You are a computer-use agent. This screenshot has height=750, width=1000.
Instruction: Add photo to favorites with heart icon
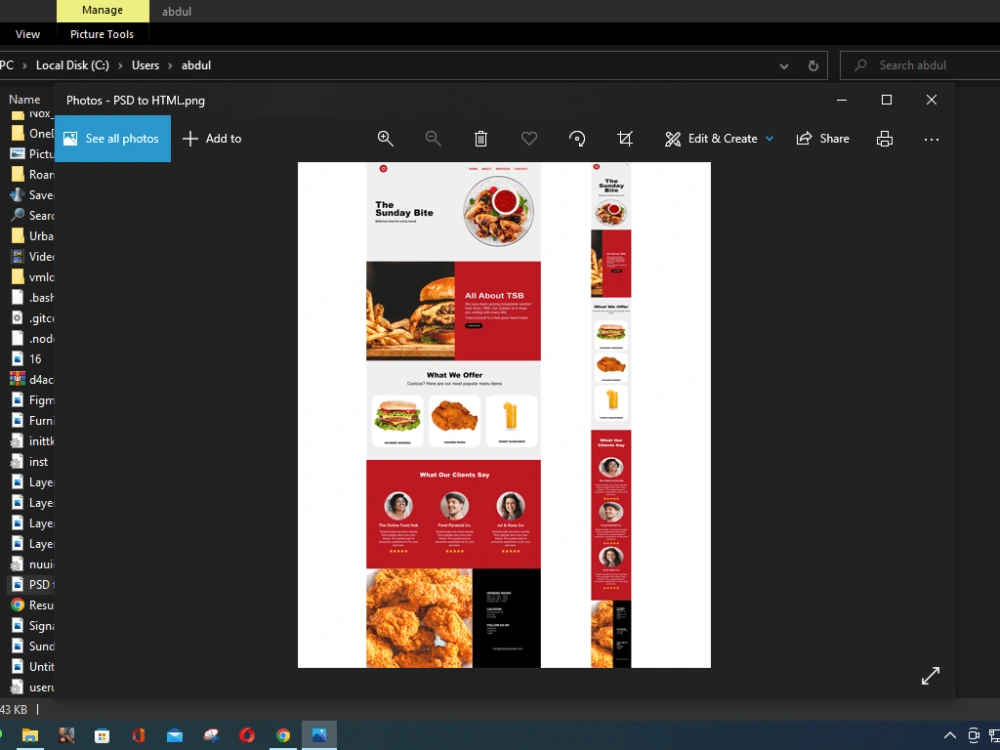(x=529, y=138)
